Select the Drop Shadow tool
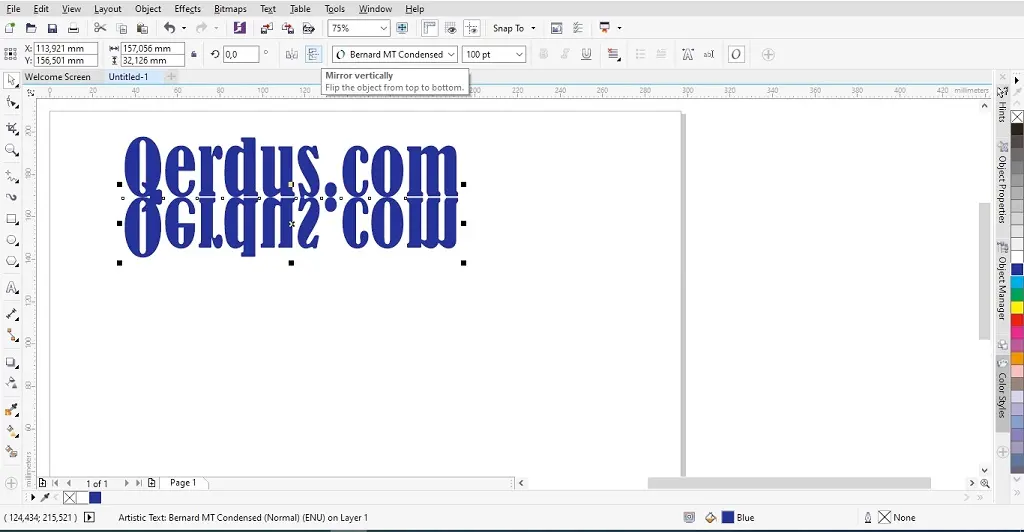The height and width of the screenshot is (532, 1024). (x=11, y=362)
